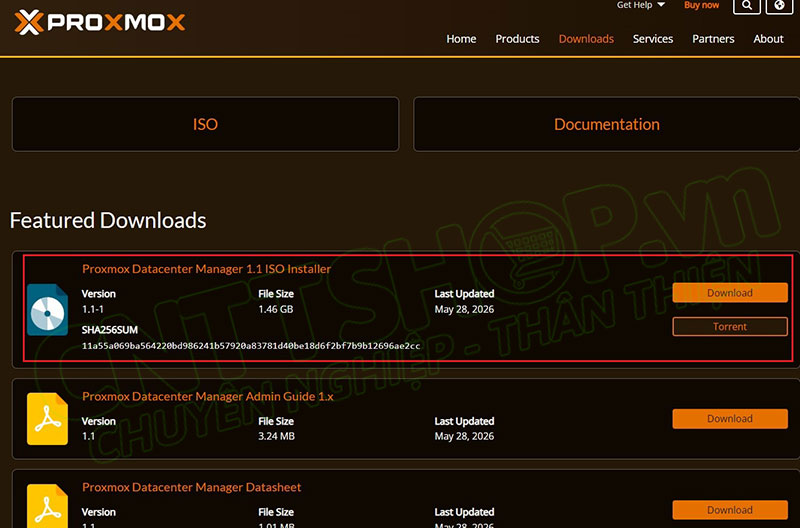Select the ISO category box
The height and width of the screenshot is (528, 800).
click(x=205, y=124)
